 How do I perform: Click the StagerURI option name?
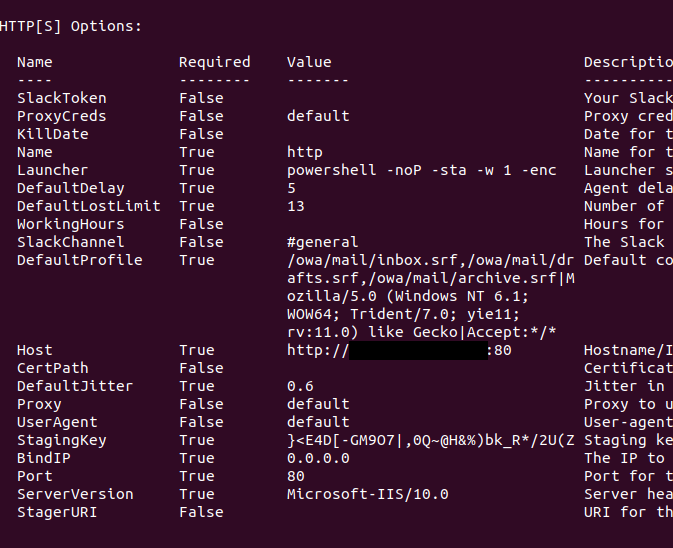coord(57,512)
